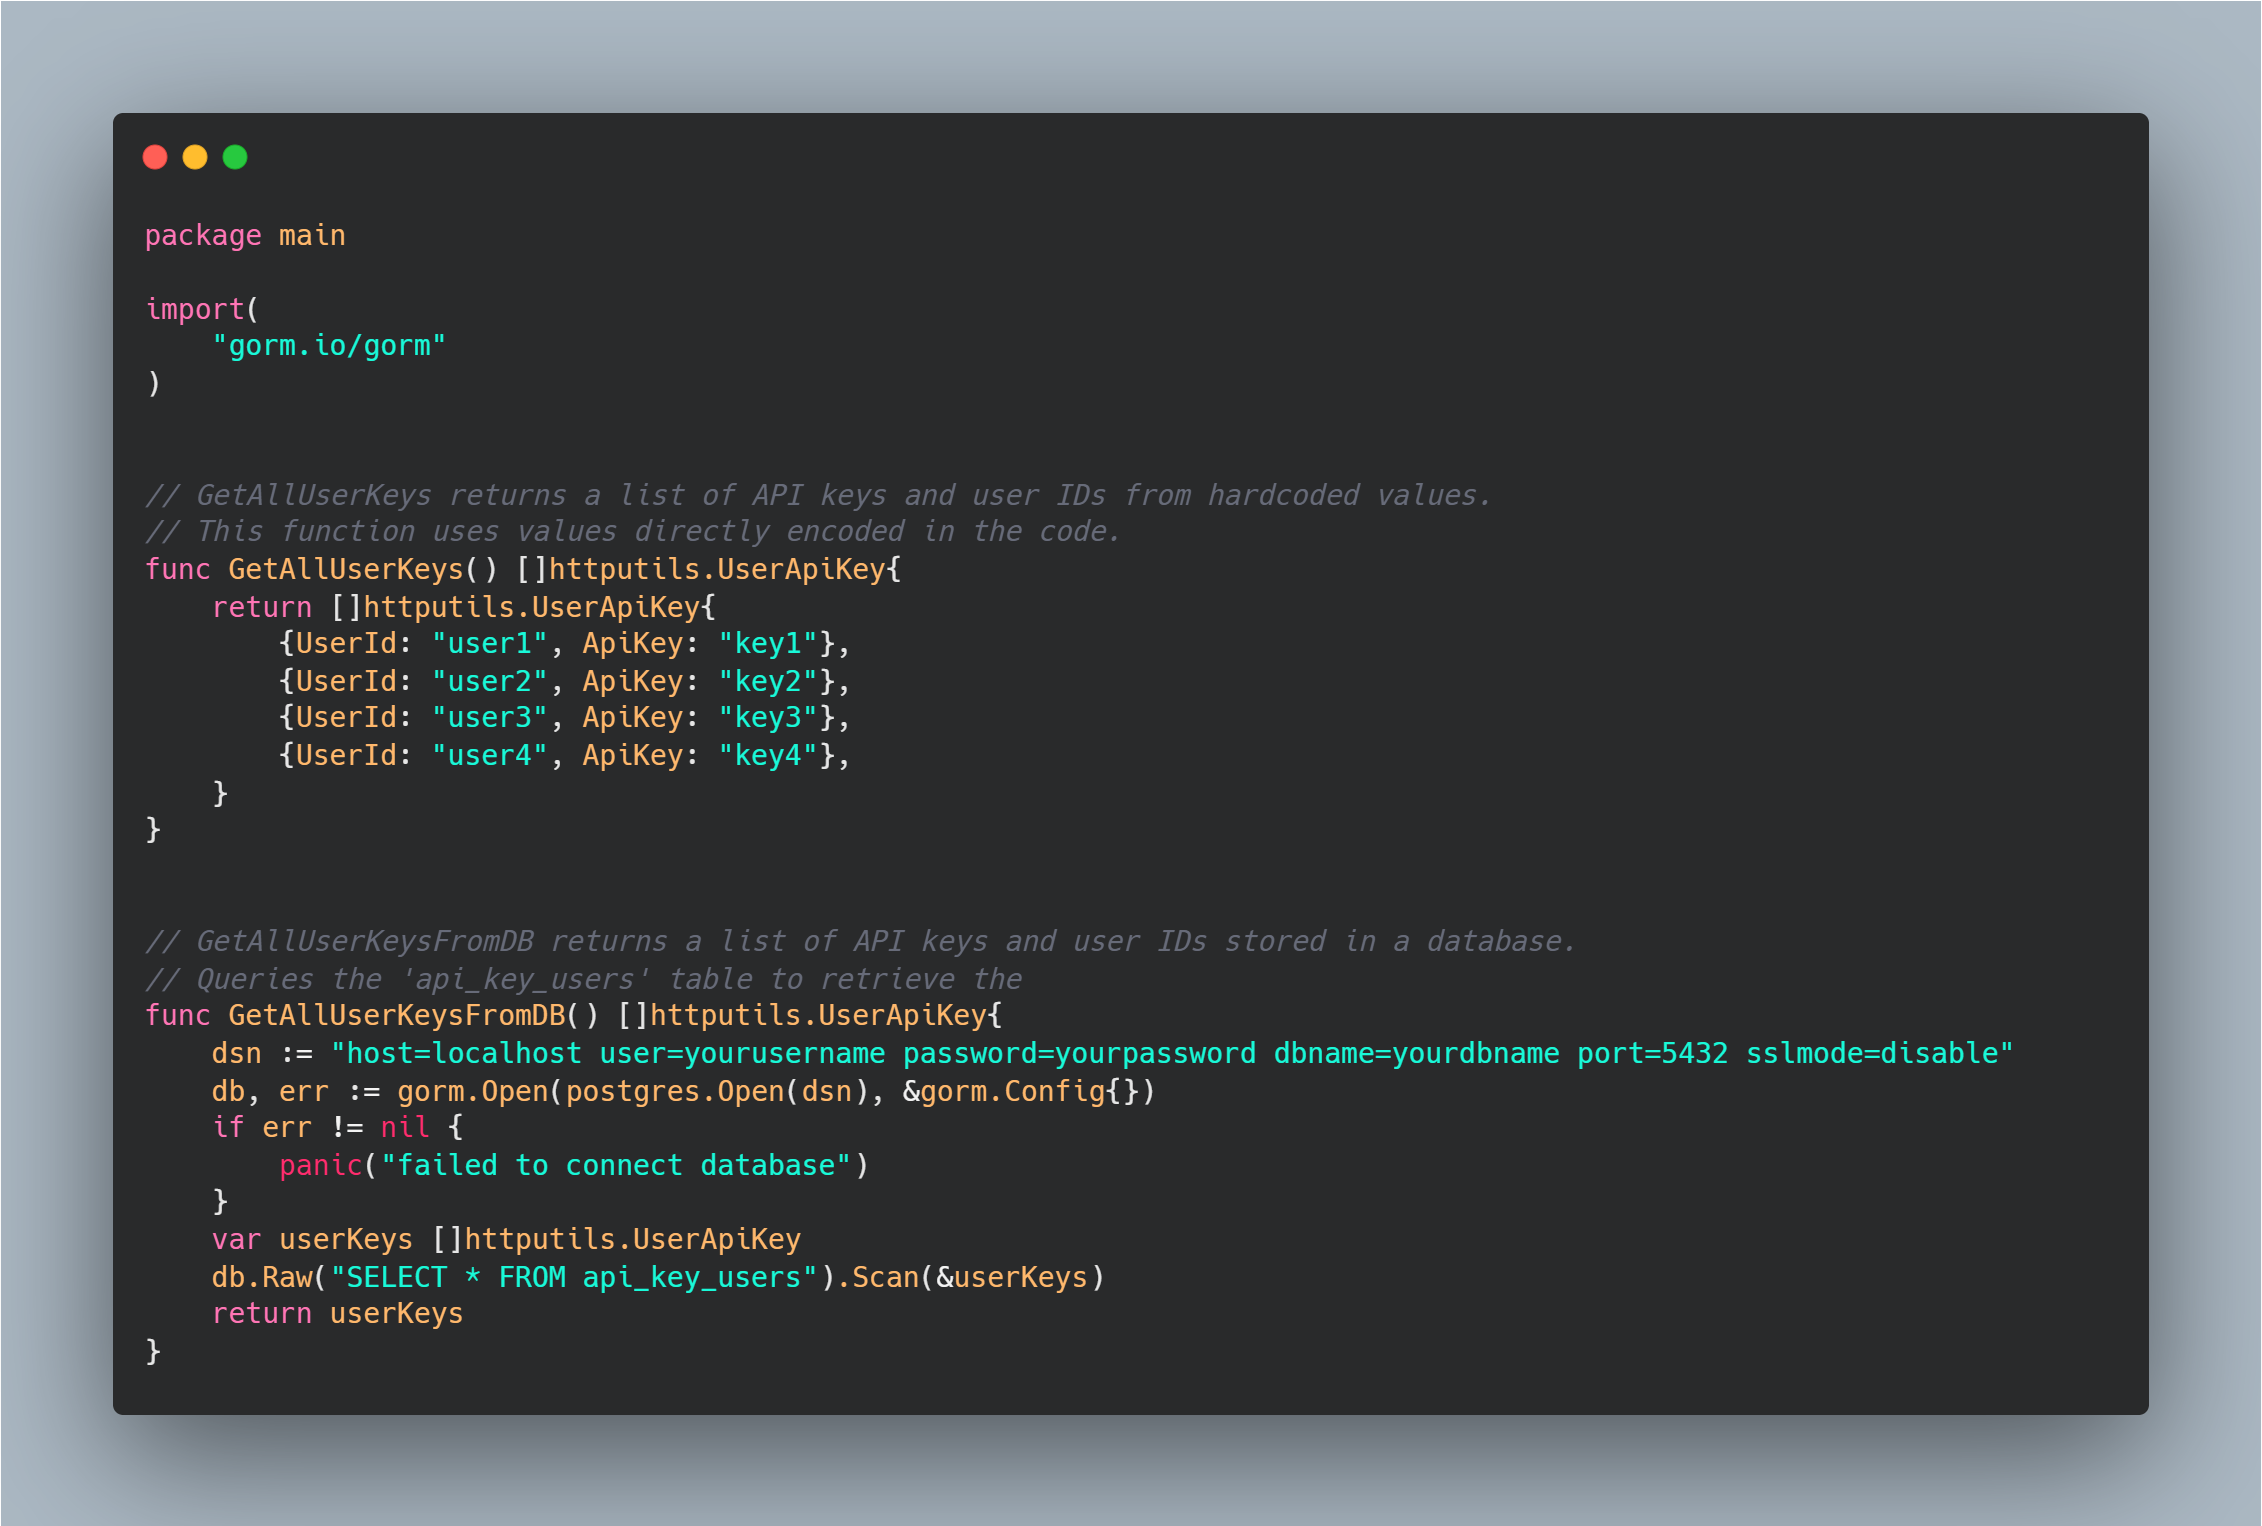
Task: Click the final "return userKeys" statement
Action: (x=337, y=1314)
